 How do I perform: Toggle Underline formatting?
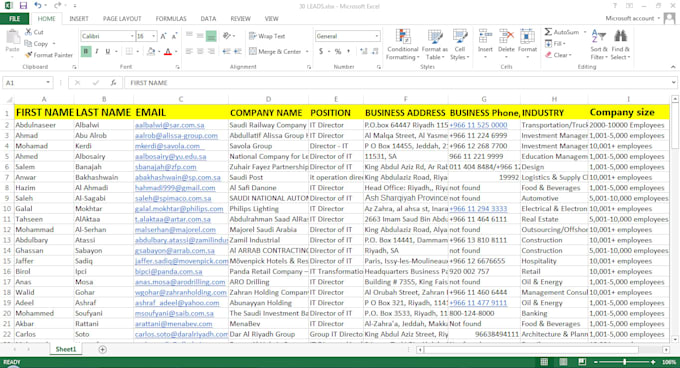[x=108, y=52]
